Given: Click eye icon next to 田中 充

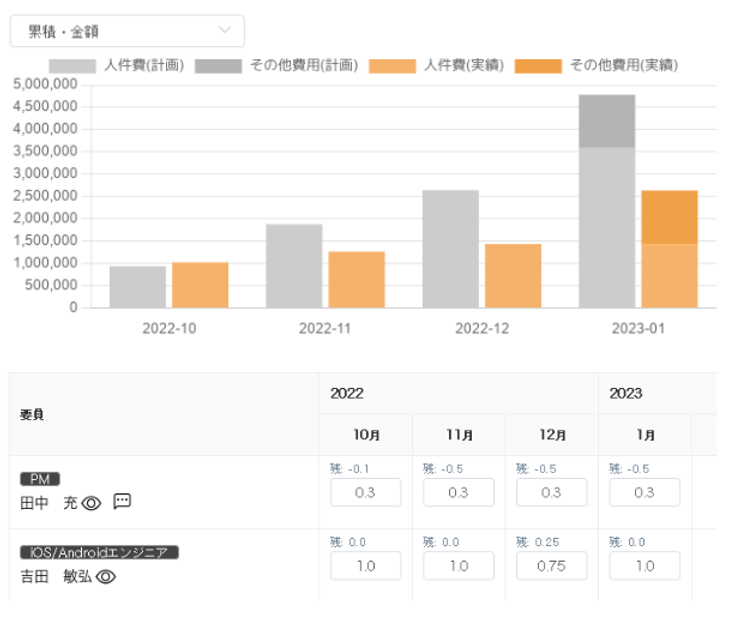Looking at the screenshot, I should pyautogui.click(x=91, y=503).
